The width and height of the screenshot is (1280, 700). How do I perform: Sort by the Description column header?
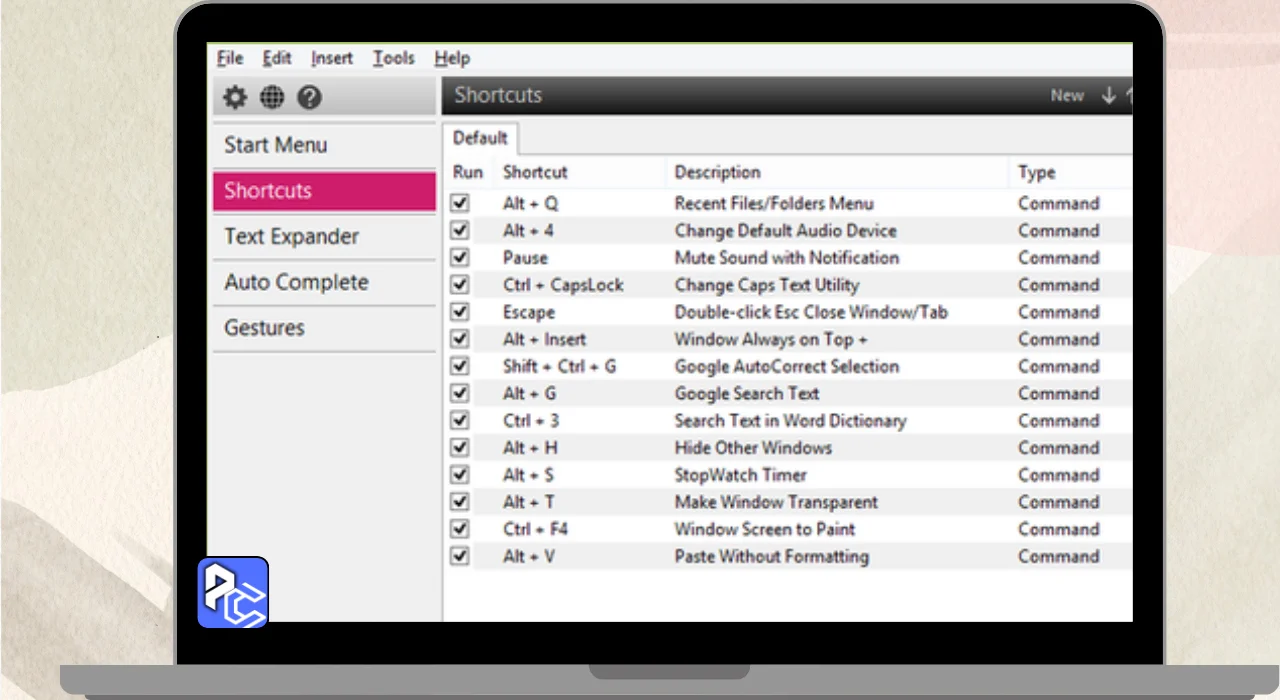[717, 172]
